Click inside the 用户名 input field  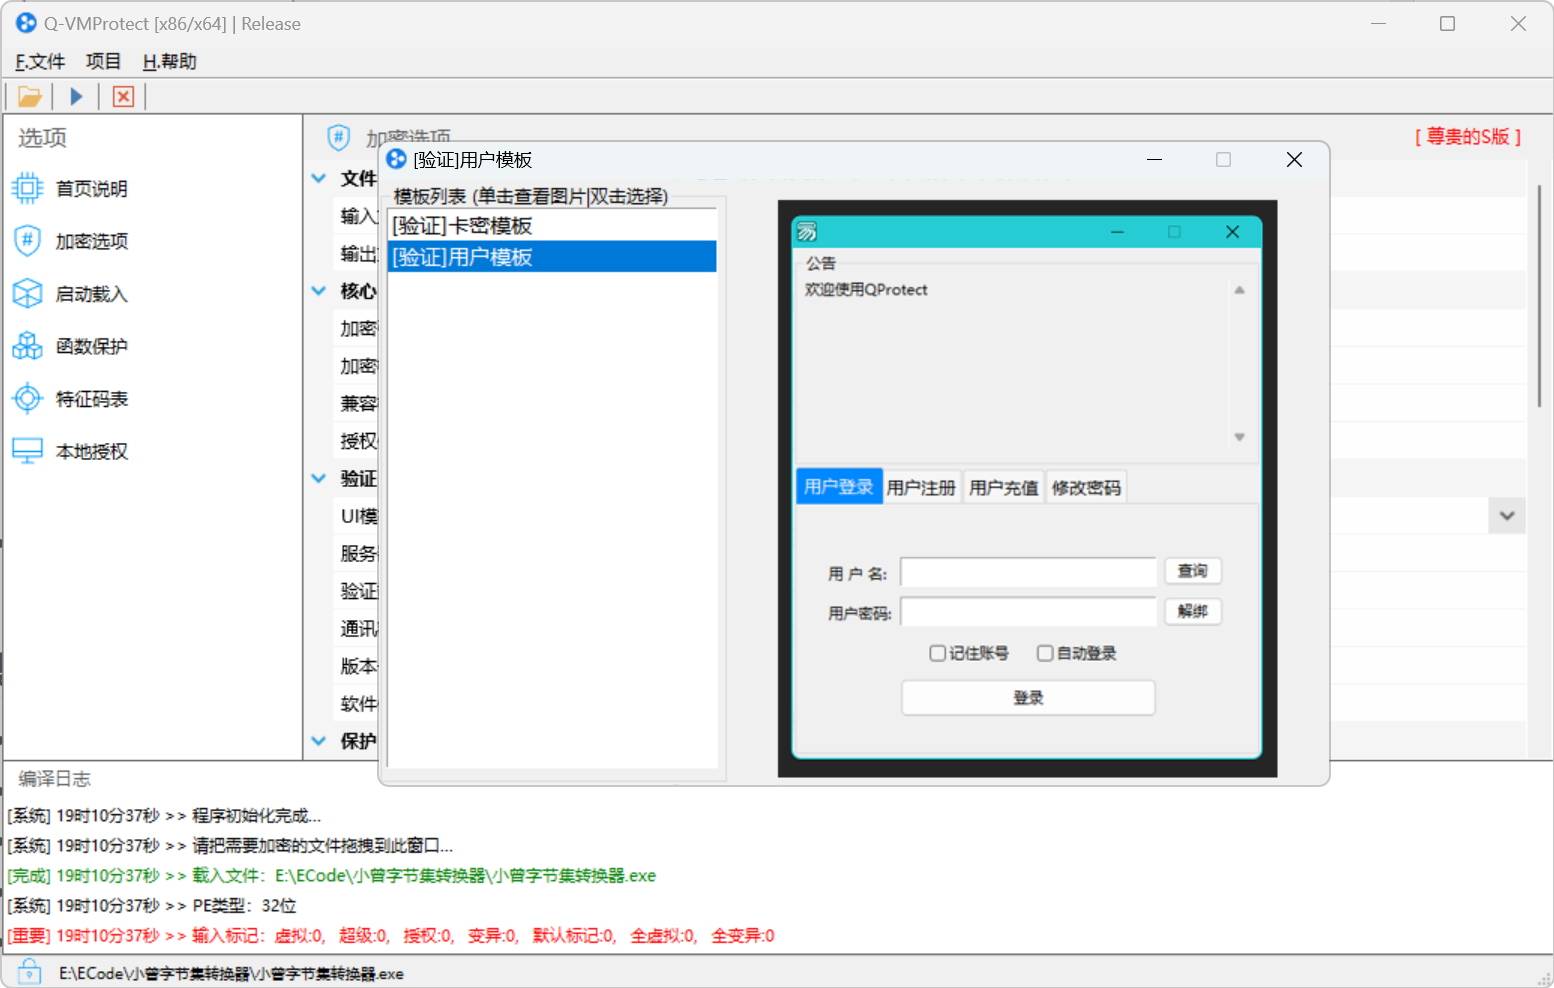(x=1027, y=571)
